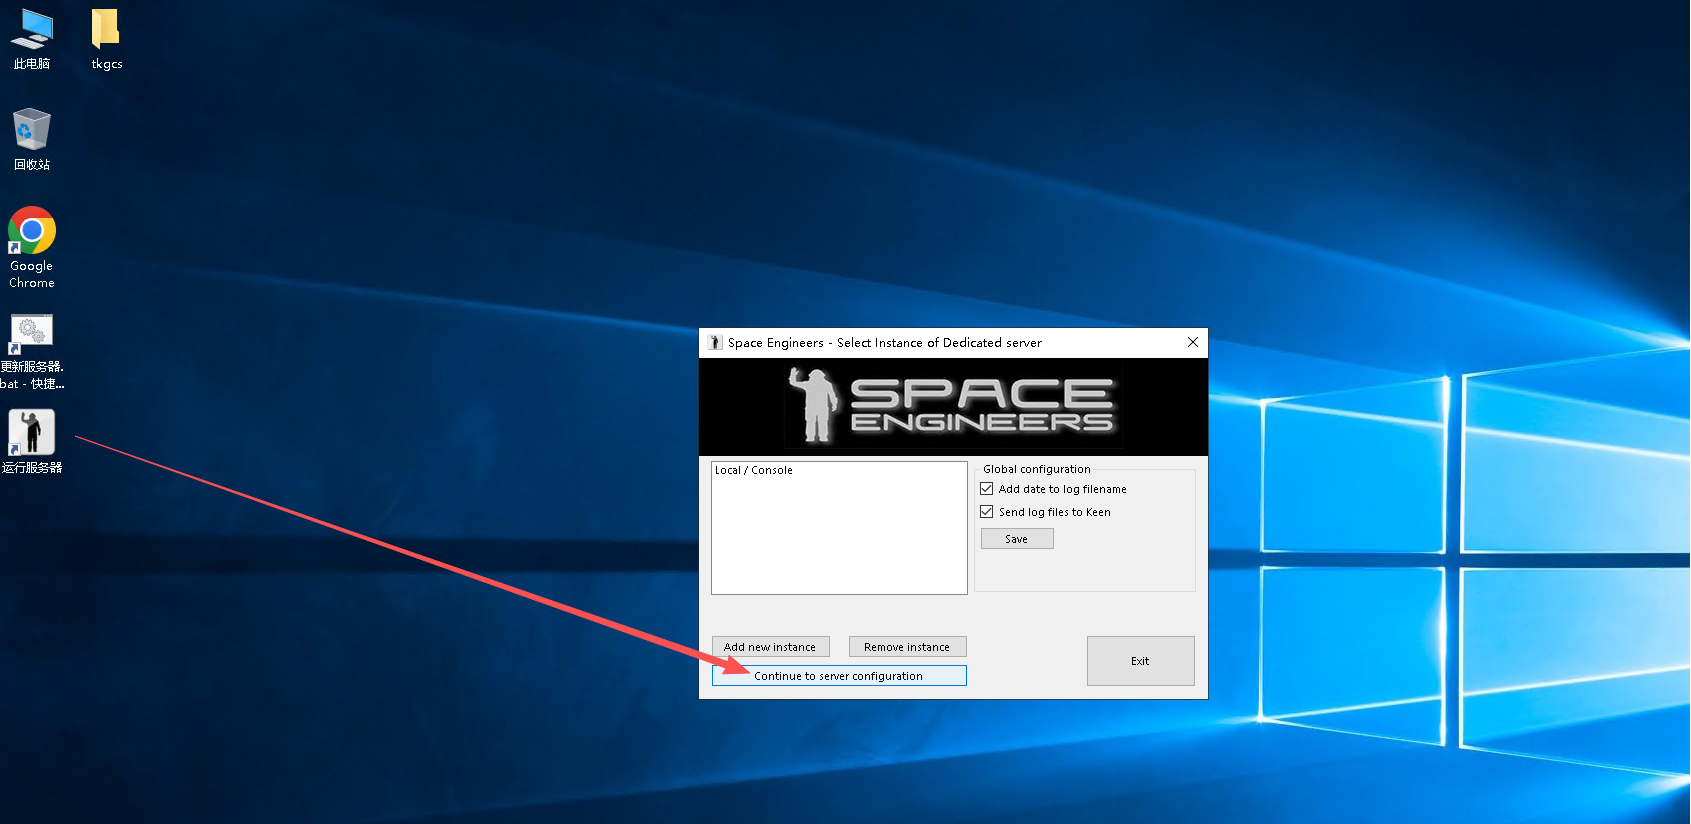Screen dimensions: 1691x824
Task: Toggle Send log files to Keen
Action: [x=987, y=512]
